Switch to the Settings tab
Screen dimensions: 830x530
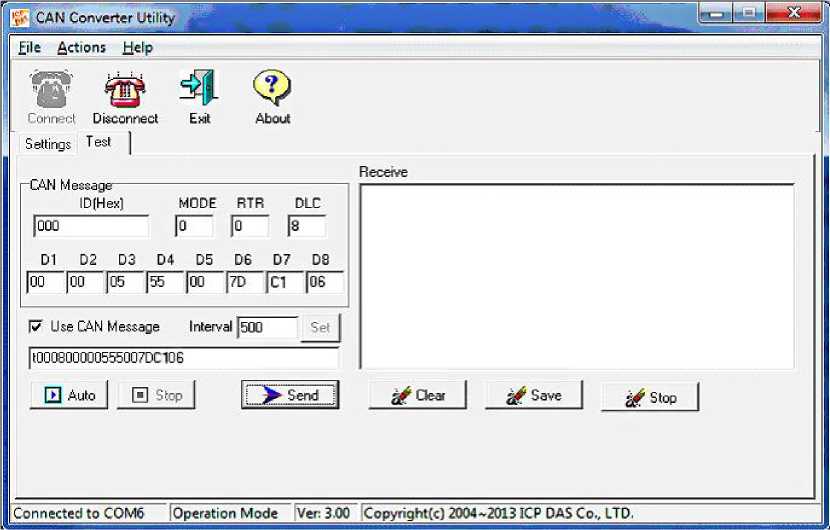coord(48,143)
